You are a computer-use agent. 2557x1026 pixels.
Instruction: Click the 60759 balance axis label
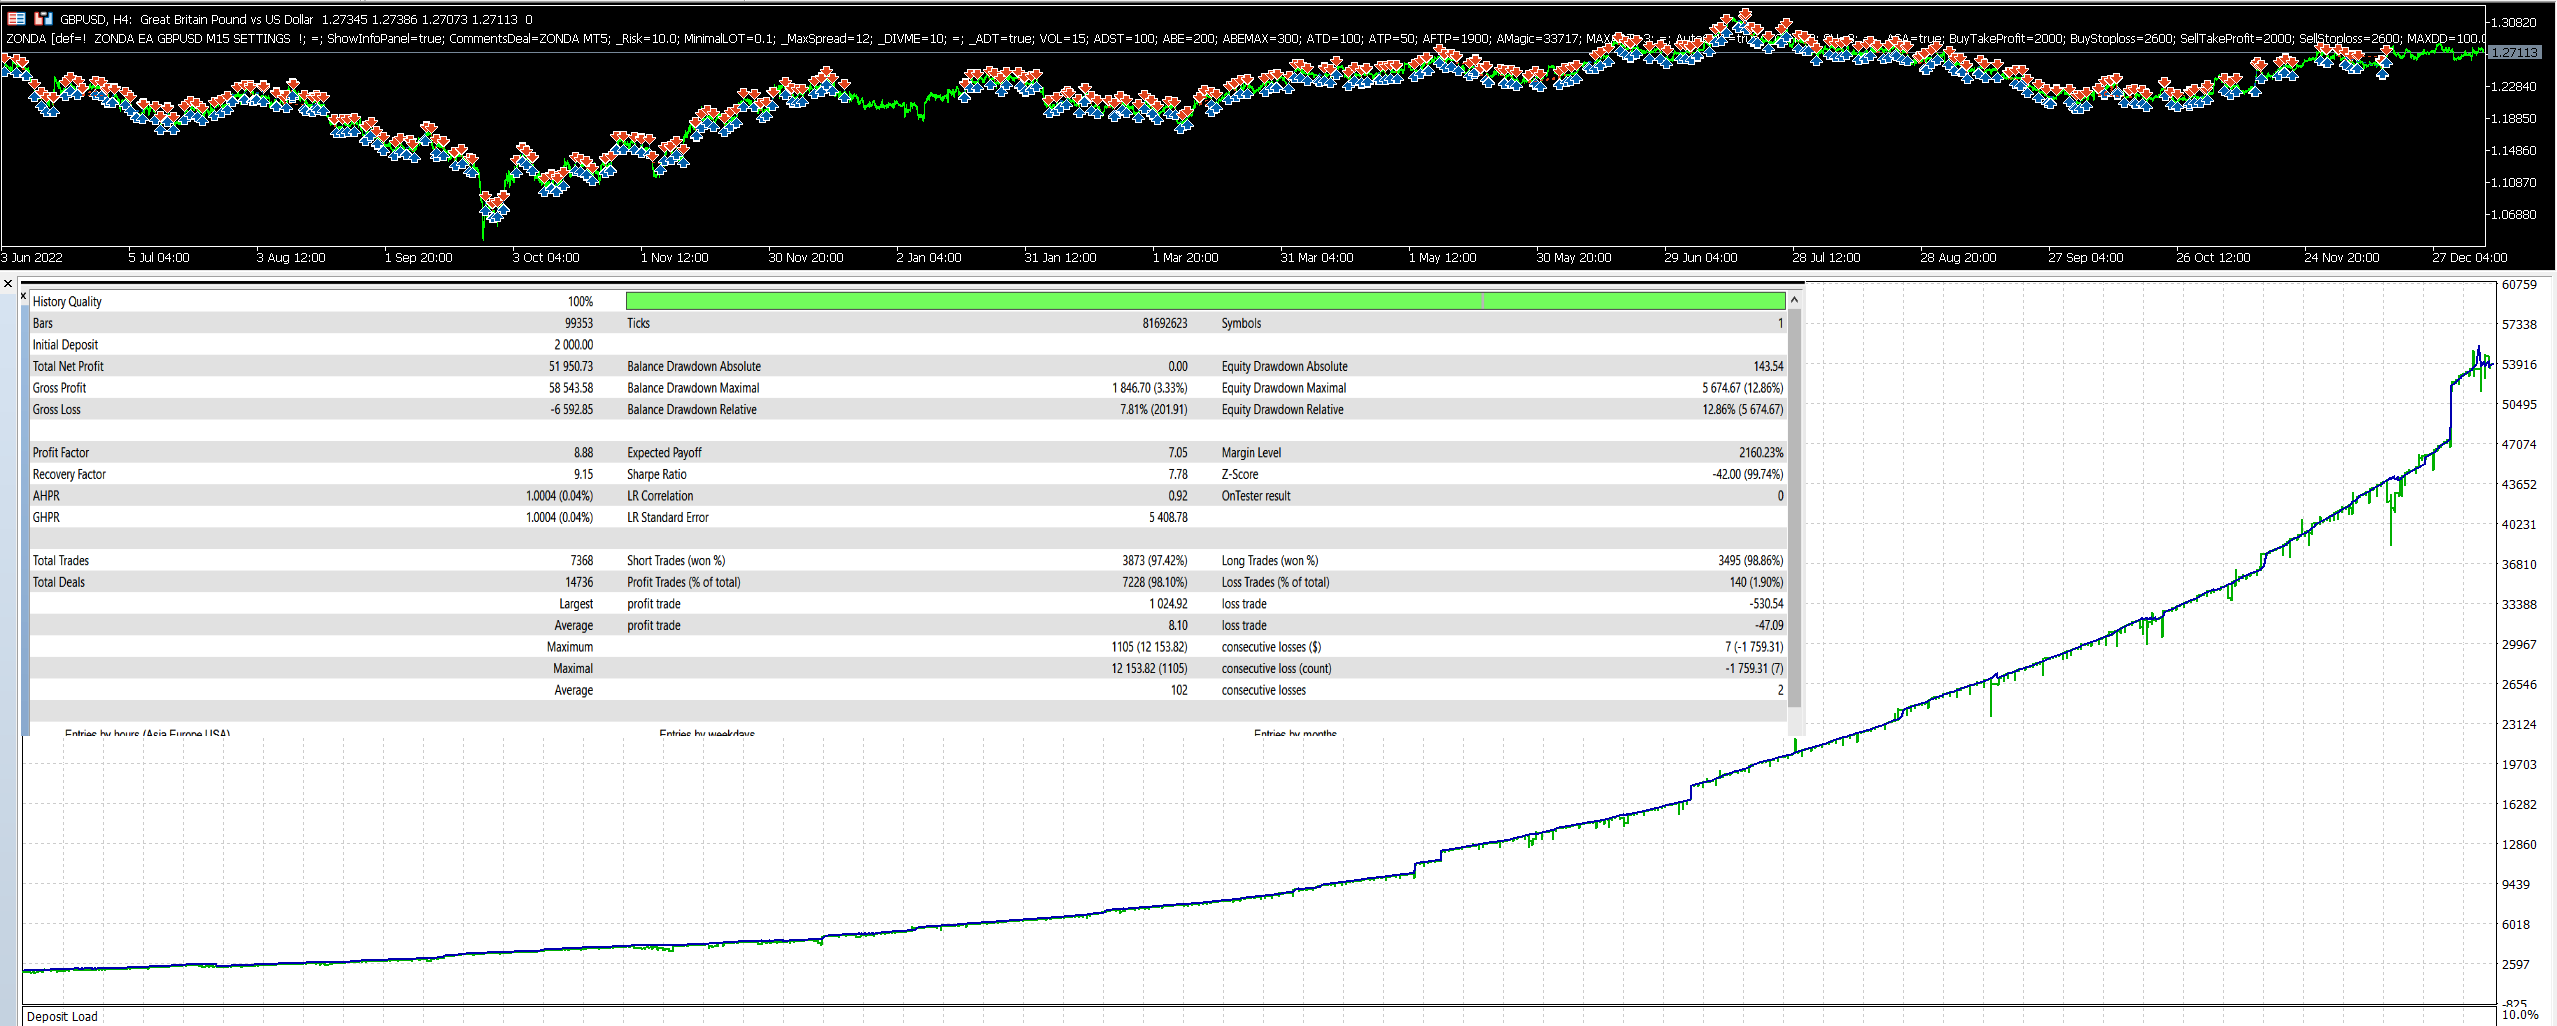tap(2518, 285)
